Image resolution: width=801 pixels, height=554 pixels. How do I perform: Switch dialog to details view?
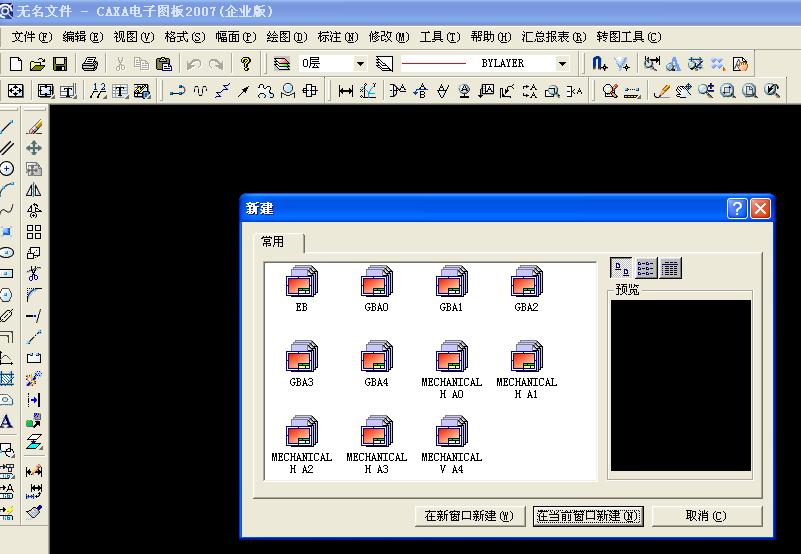tap(670, 268)
